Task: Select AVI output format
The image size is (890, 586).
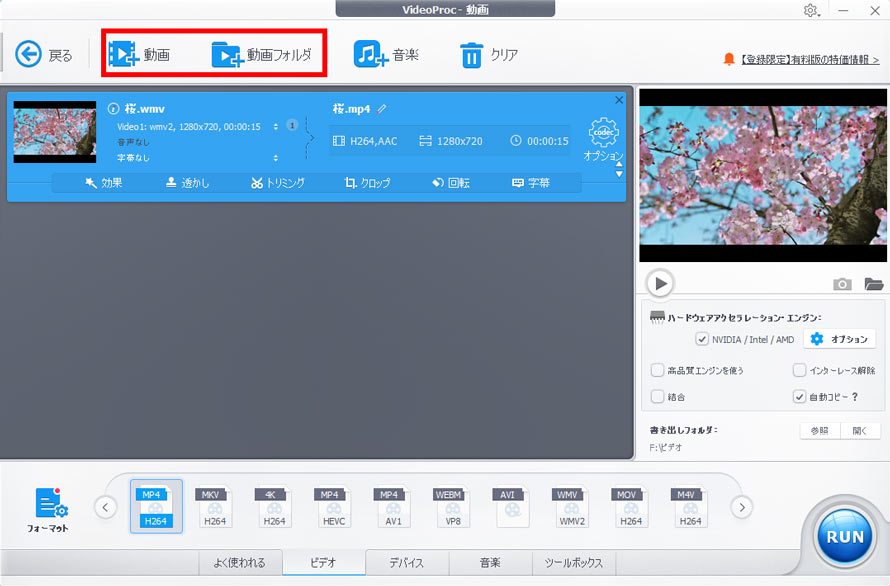Action: point(511,507)
